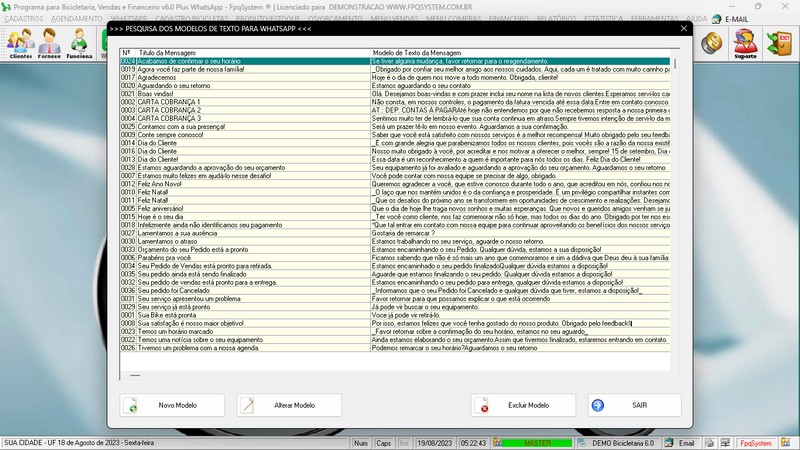
Task: Open the AJUDA menu
Action: tap(696, 19)
